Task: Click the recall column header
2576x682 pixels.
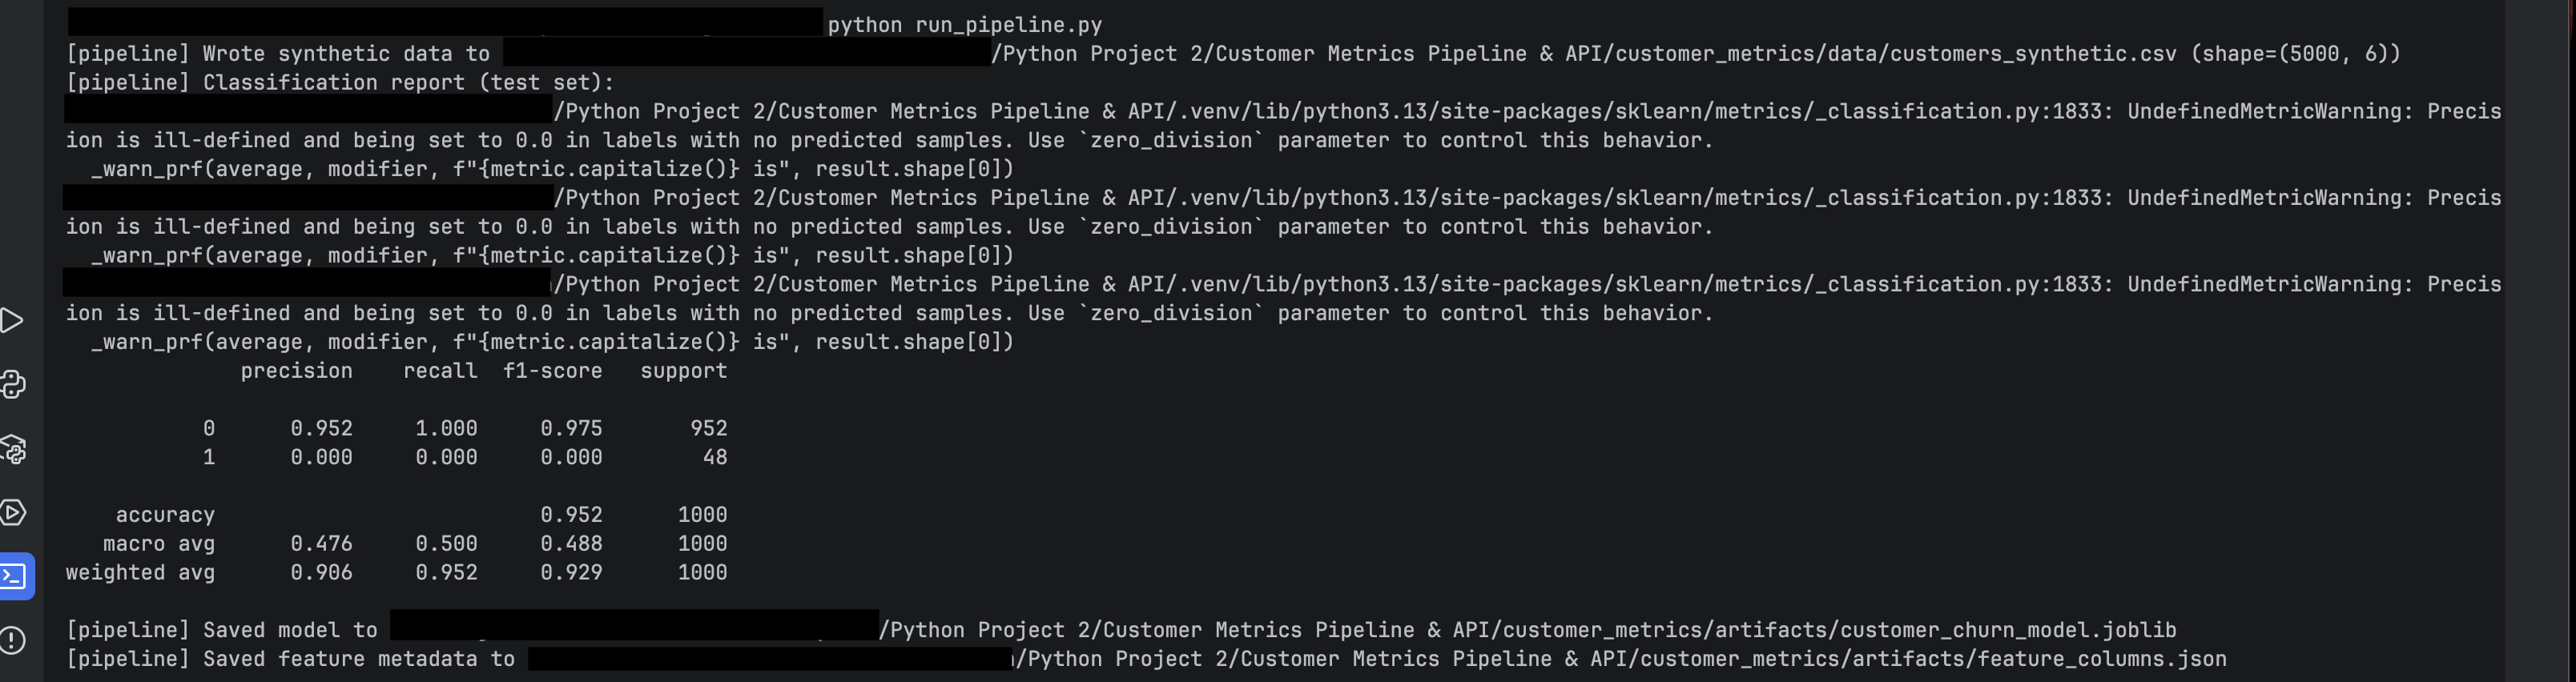Action: (x=440, y=371)
